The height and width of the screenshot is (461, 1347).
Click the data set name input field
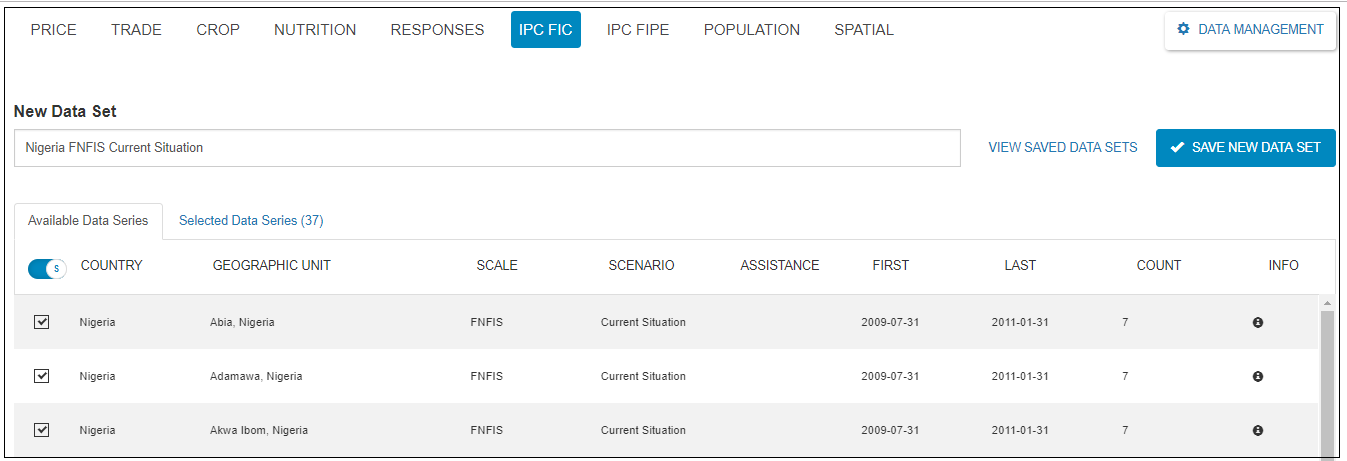coord(487,148)
